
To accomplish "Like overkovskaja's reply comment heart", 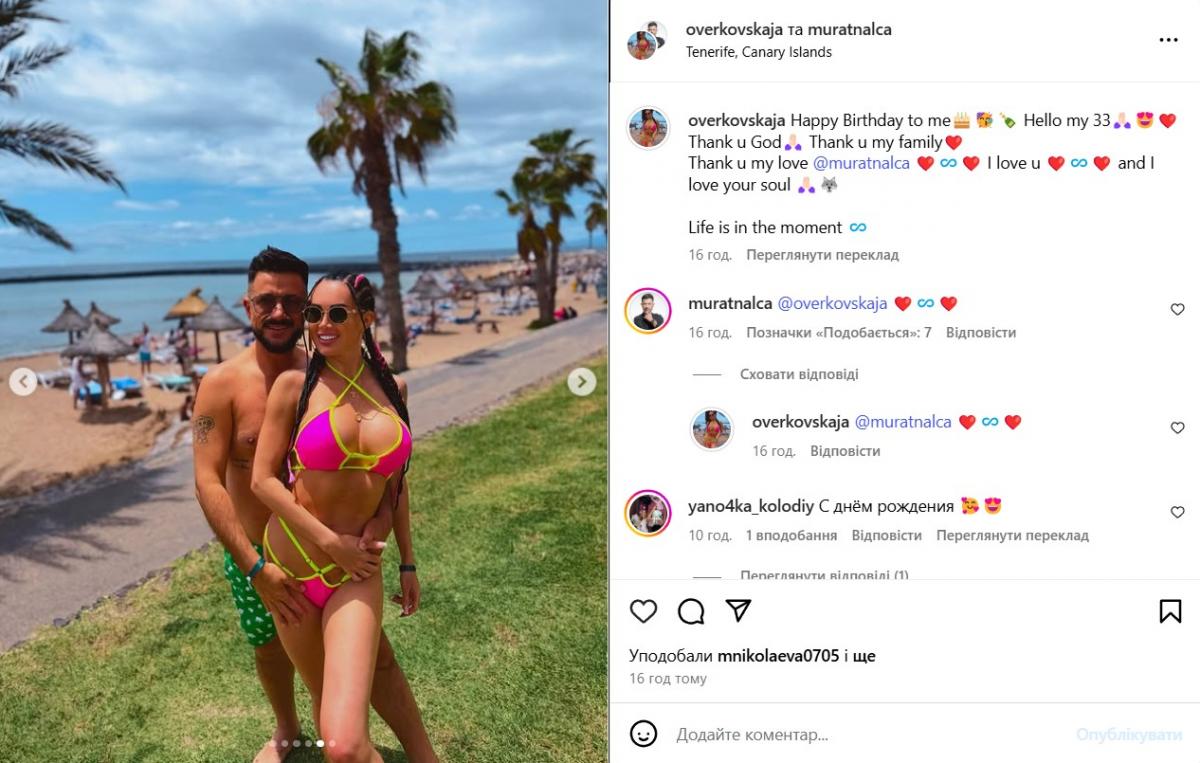I will 1177,428.
